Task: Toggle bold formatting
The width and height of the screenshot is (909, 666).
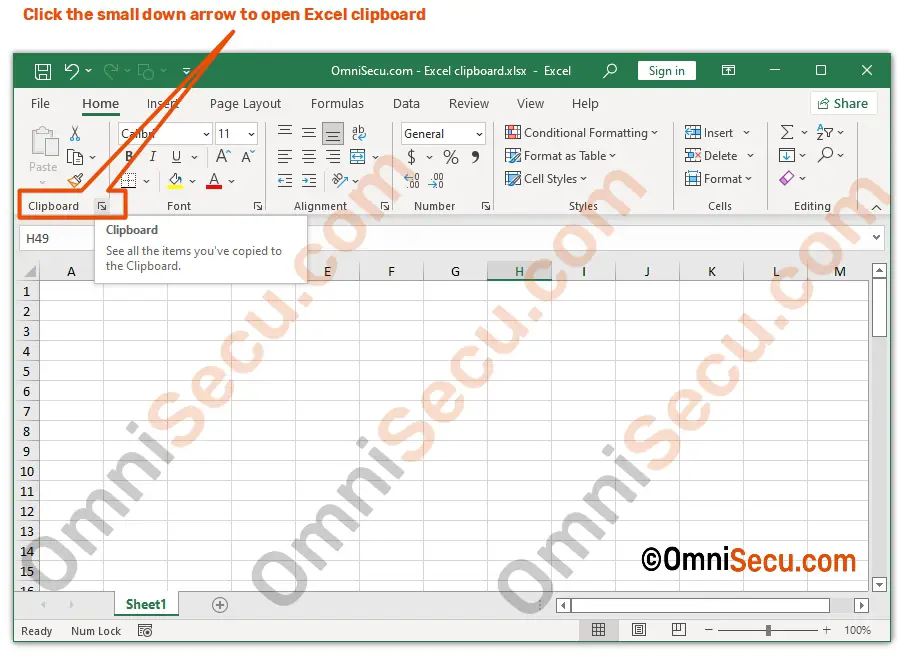Action: click(x=129, y=157)
